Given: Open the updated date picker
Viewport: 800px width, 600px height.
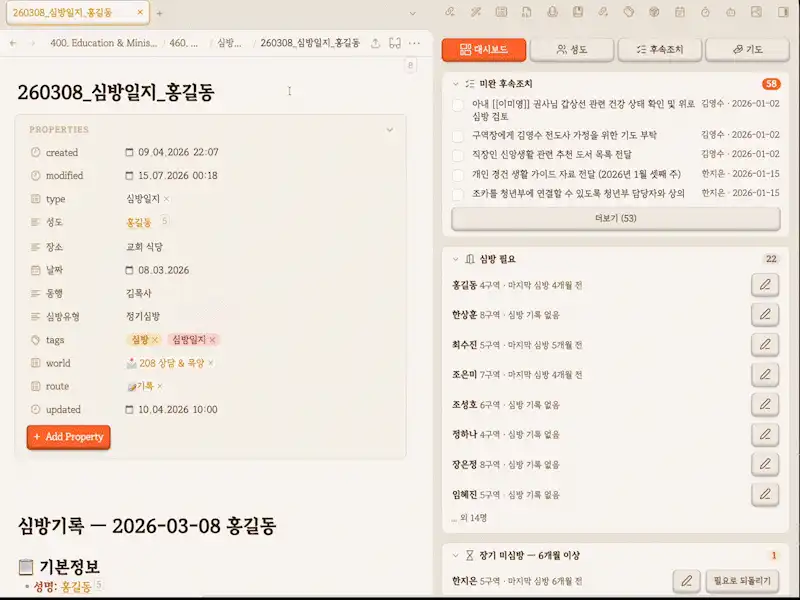Looking at the screenshot, I should pyautogui.click(x=129, y=409).
